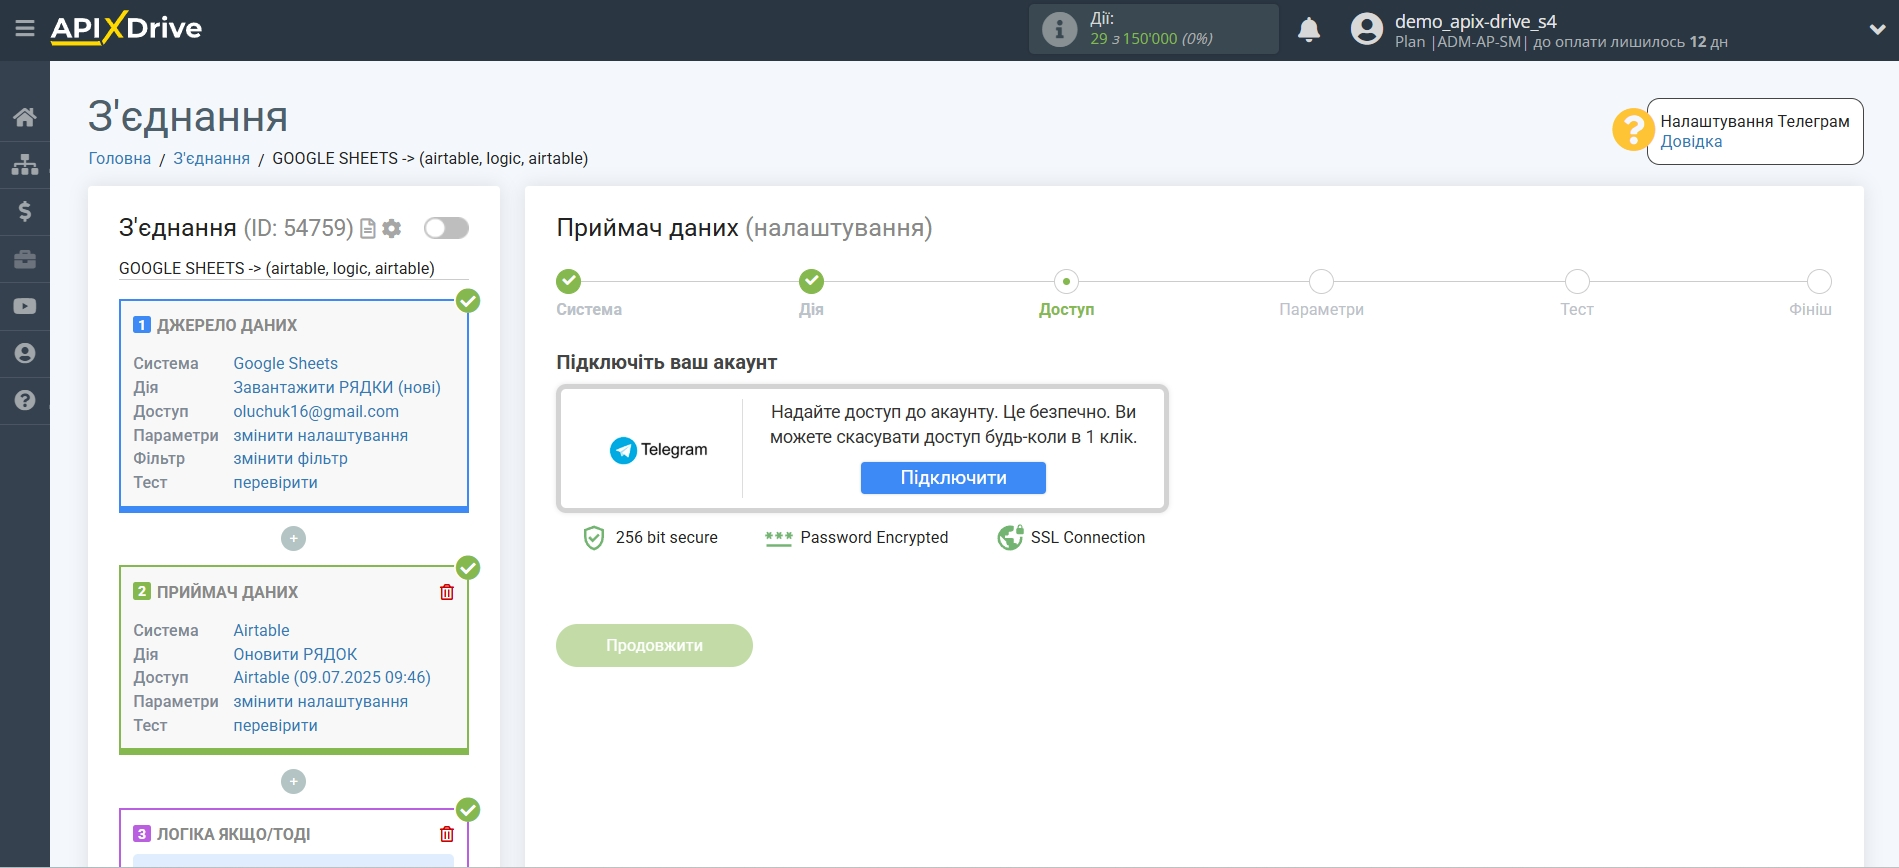
Task: Open the Оновити РЯДОК action link
Action: 295,655
